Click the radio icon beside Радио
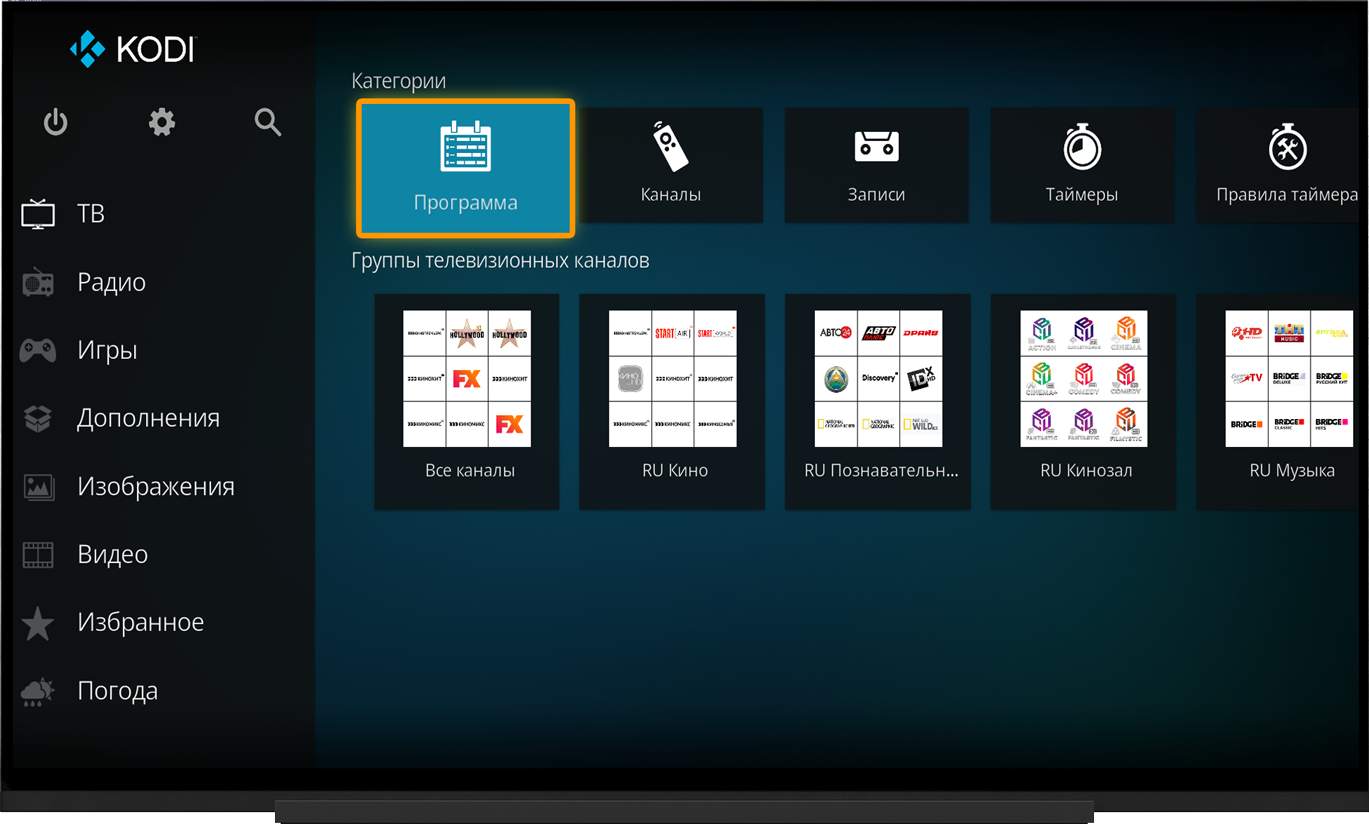The image size is (1369, 824). 38,283
